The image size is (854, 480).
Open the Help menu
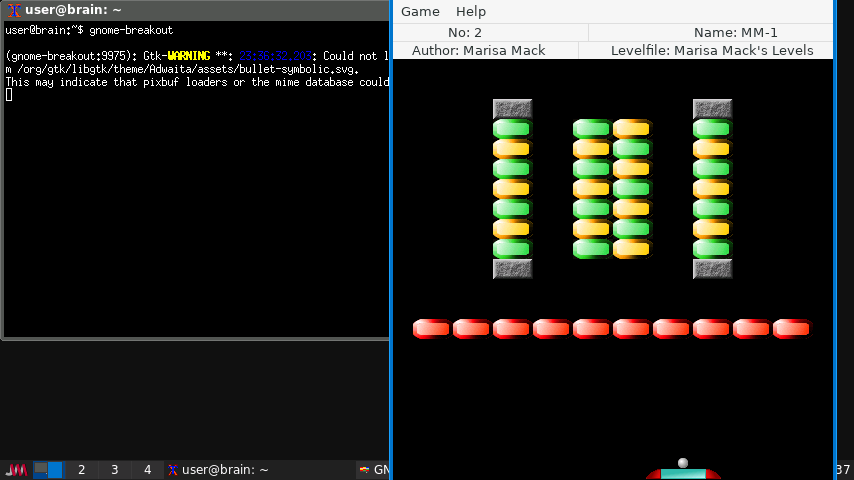tap(471, 11)
